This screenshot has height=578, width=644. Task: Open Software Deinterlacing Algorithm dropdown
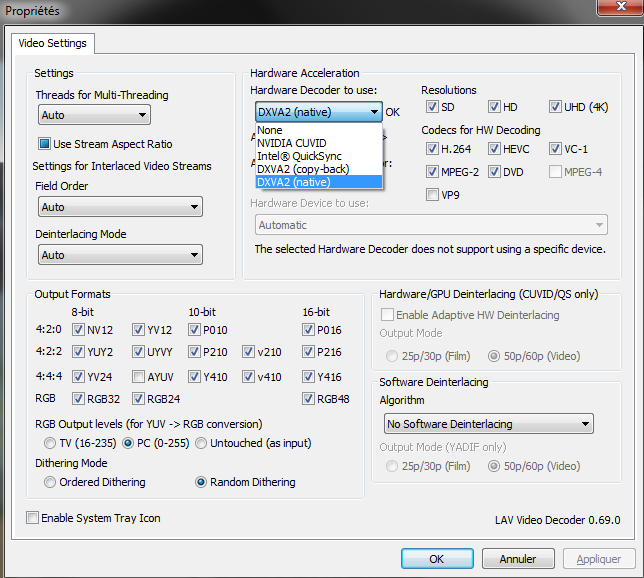click(x=489, y=424)
